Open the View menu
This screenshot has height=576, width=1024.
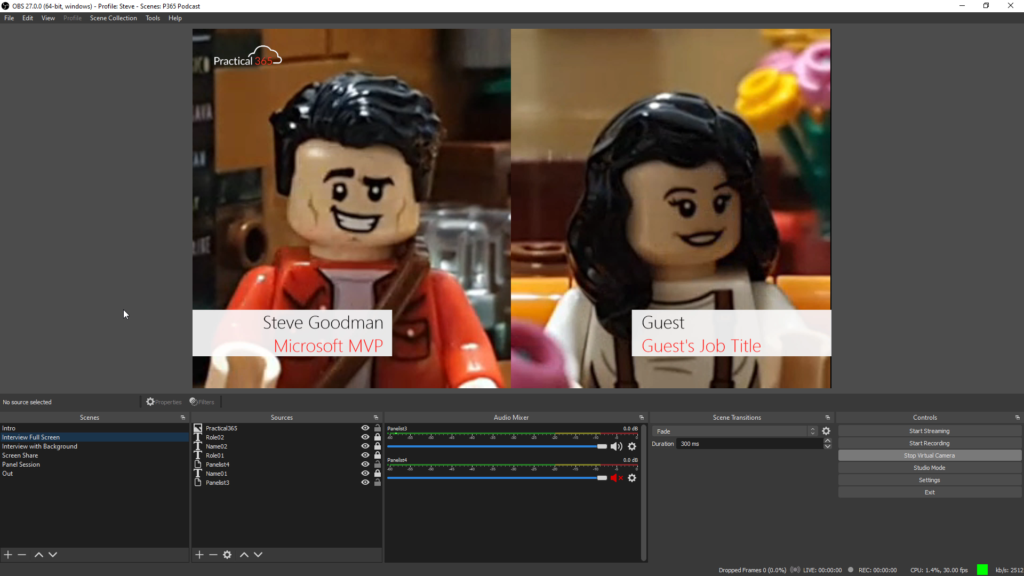48,18
